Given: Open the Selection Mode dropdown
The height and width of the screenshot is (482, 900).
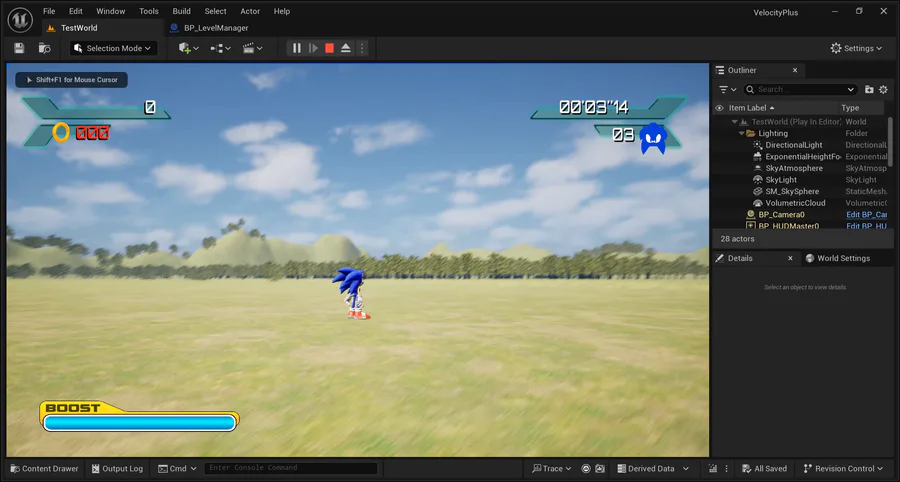Looking at the screenshot, I should click(x=112, y=48).
